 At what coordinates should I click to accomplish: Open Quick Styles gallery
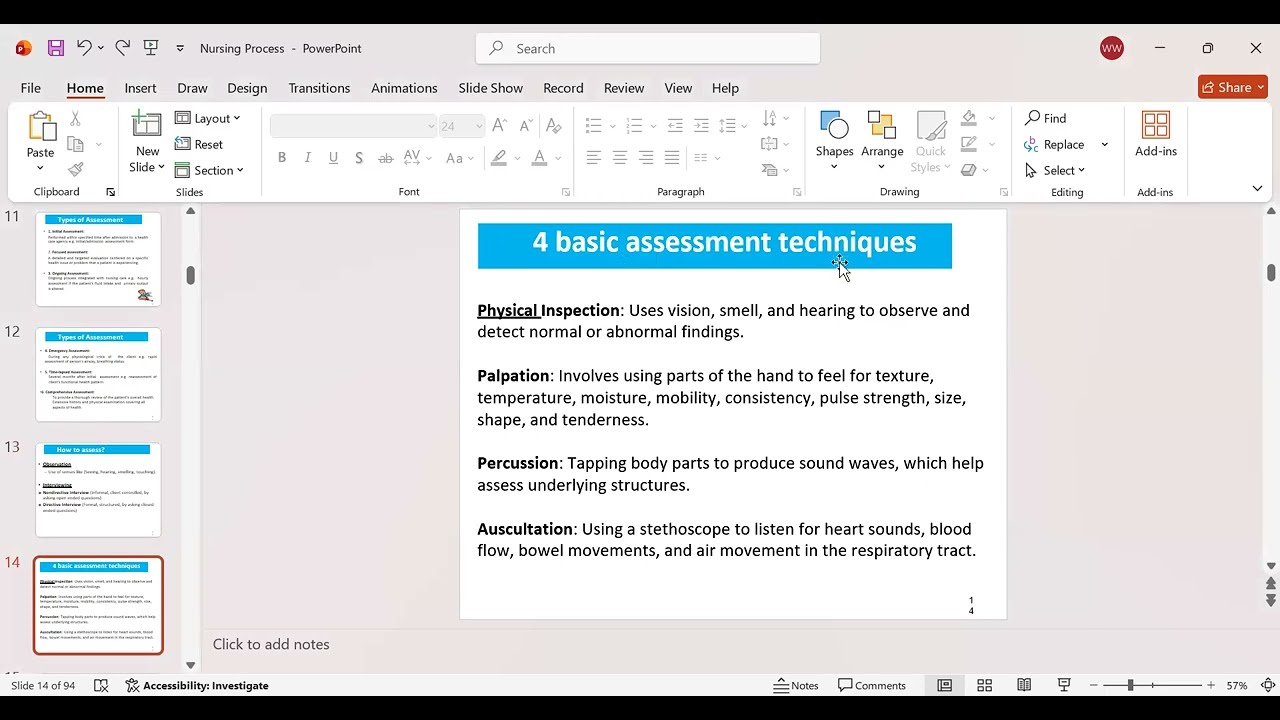coord(931,140)
